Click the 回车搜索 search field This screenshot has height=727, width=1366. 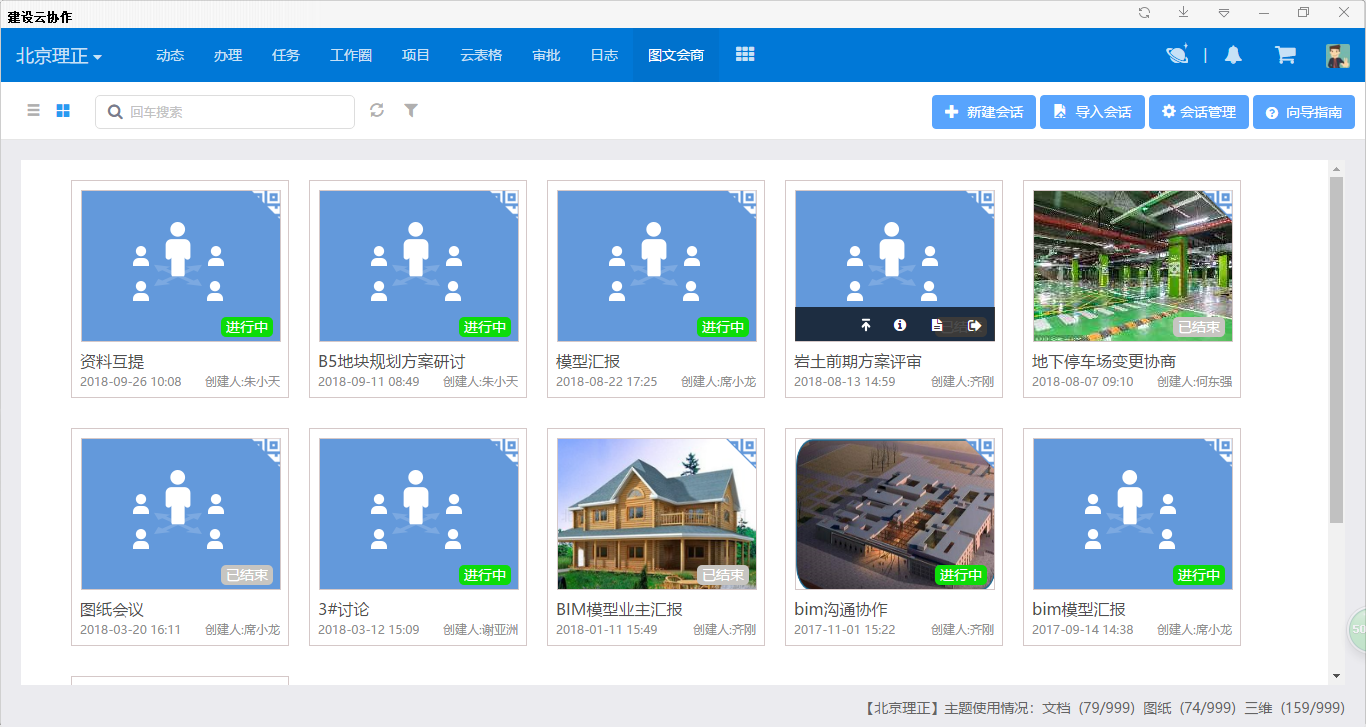[x=225, y=112]
